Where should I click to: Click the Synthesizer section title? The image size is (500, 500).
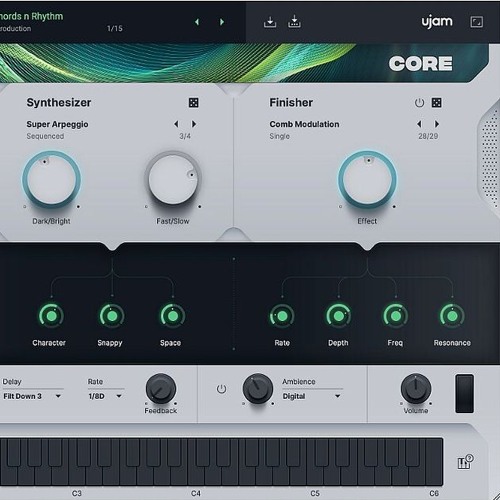tap(59, 102)
